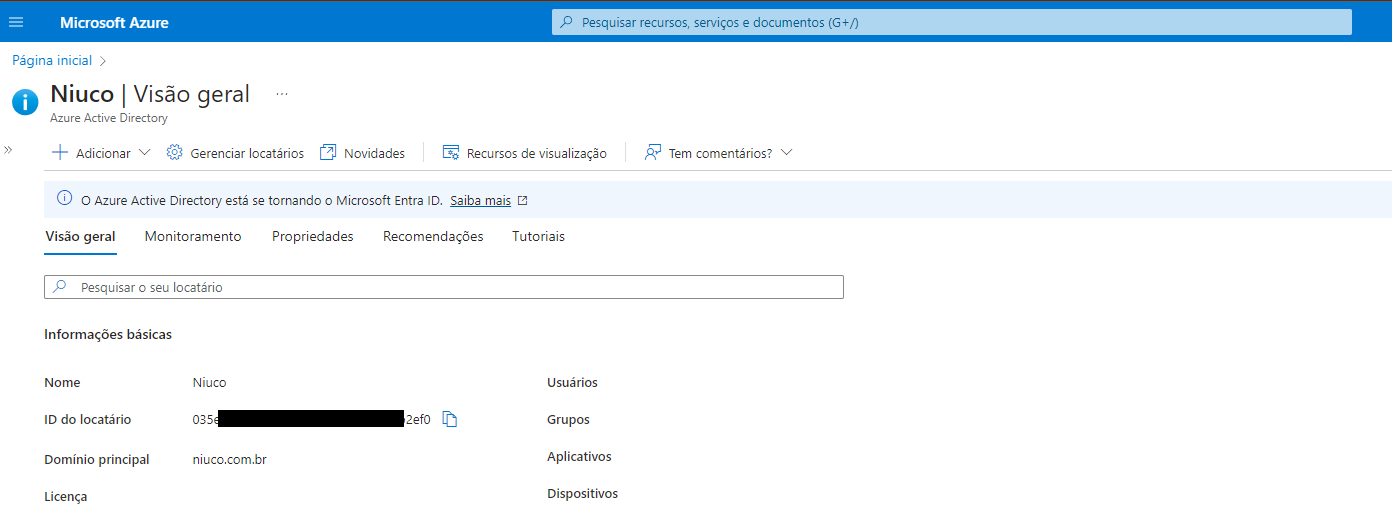The image size is (1392, 520).
Task: Select the Visão geral tab
Action: pos(81,237)
